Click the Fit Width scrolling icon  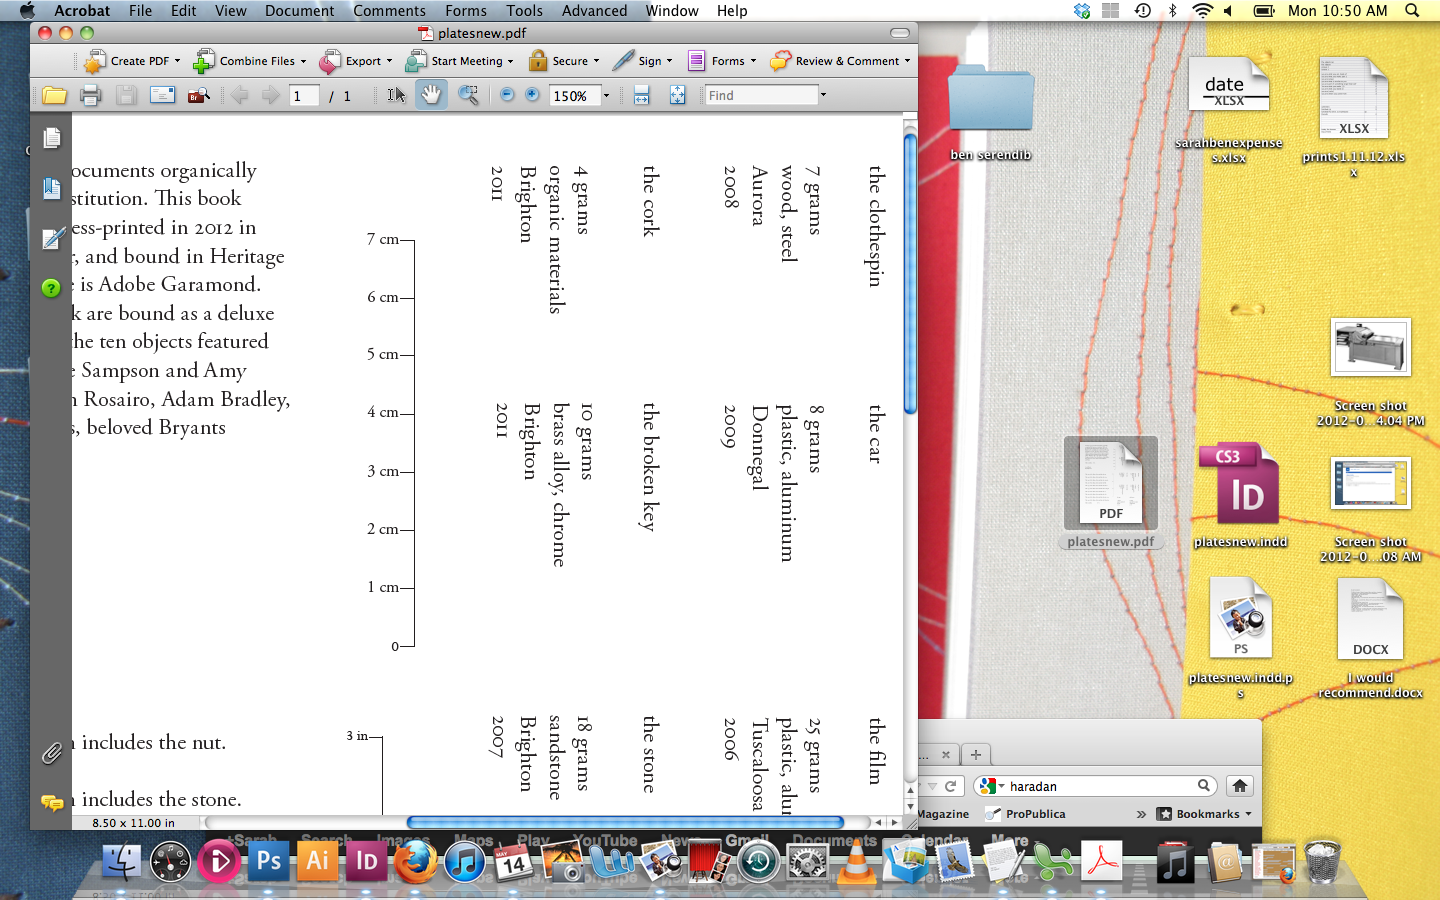click(641, 95)
